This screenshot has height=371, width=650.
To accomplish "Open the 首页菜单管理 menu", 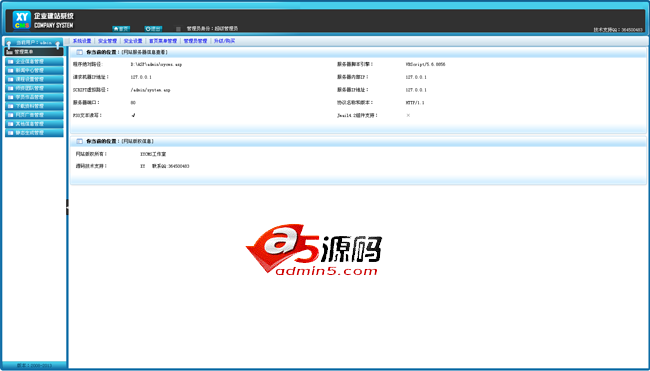I will [163, 41].
